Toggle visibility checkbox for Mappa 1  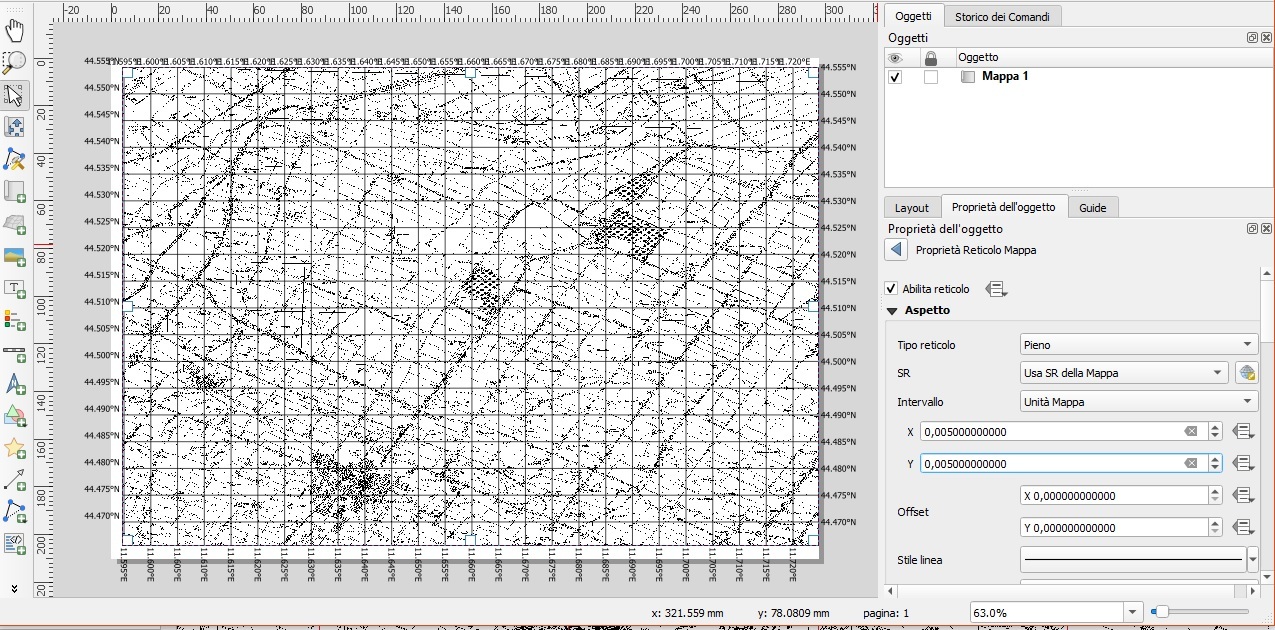pyautogui.click(x=895, y=77)
